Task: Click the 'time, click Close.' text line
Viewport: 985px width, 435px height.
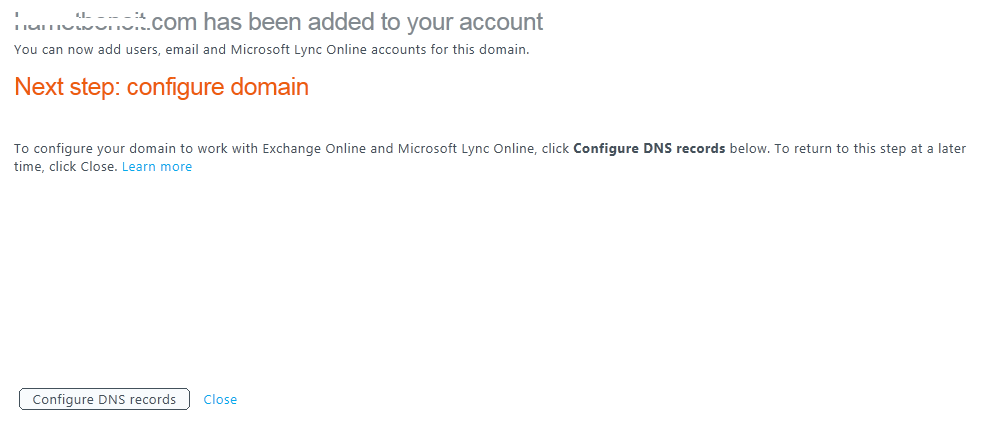Action: tap(65, 167)
